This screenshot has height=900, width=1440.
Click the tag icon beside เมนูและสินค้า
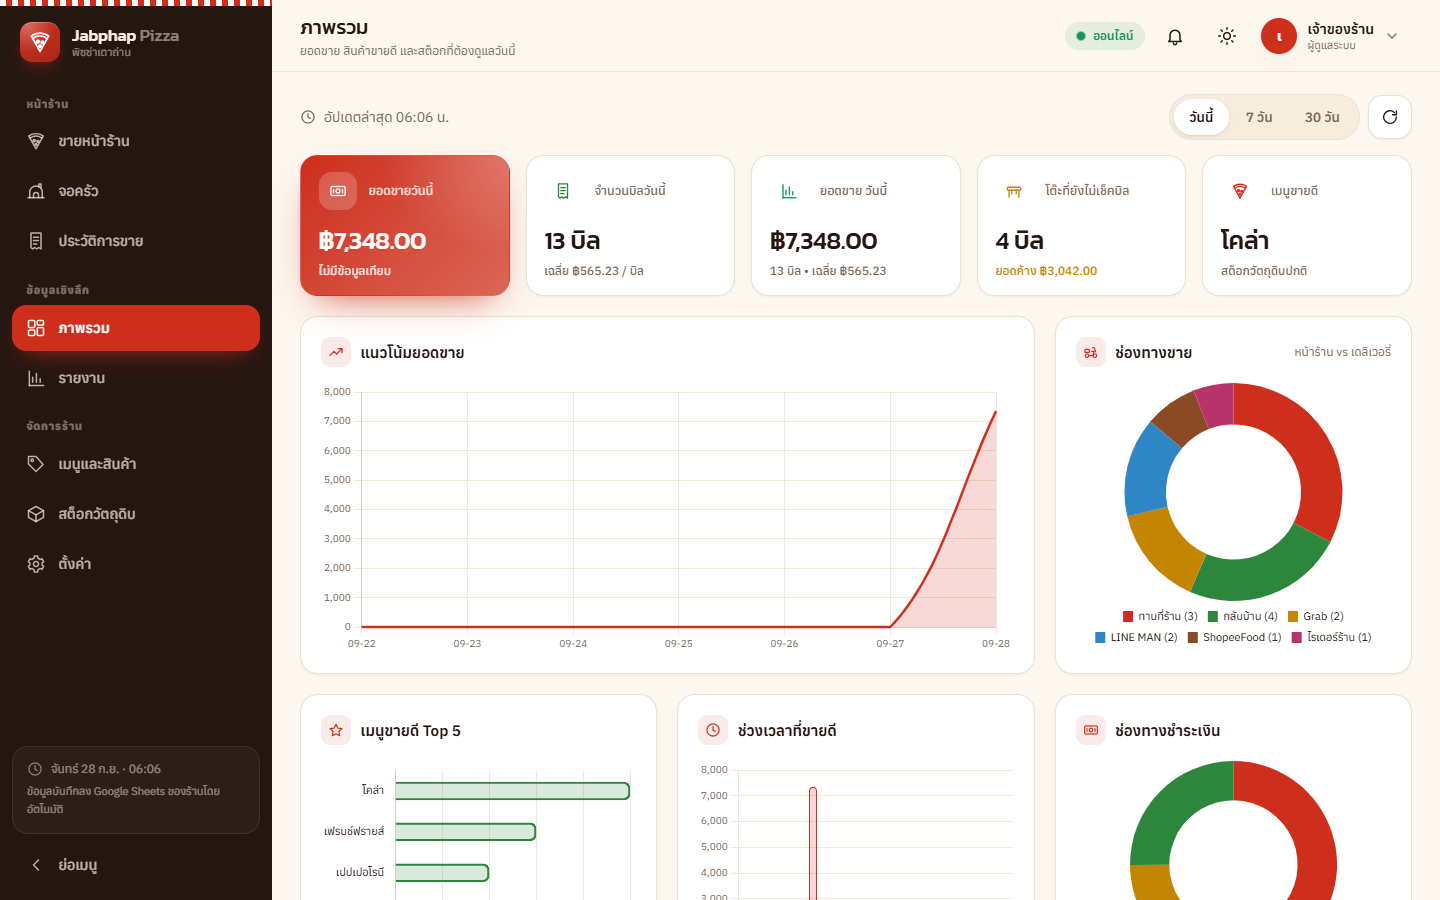36,464
